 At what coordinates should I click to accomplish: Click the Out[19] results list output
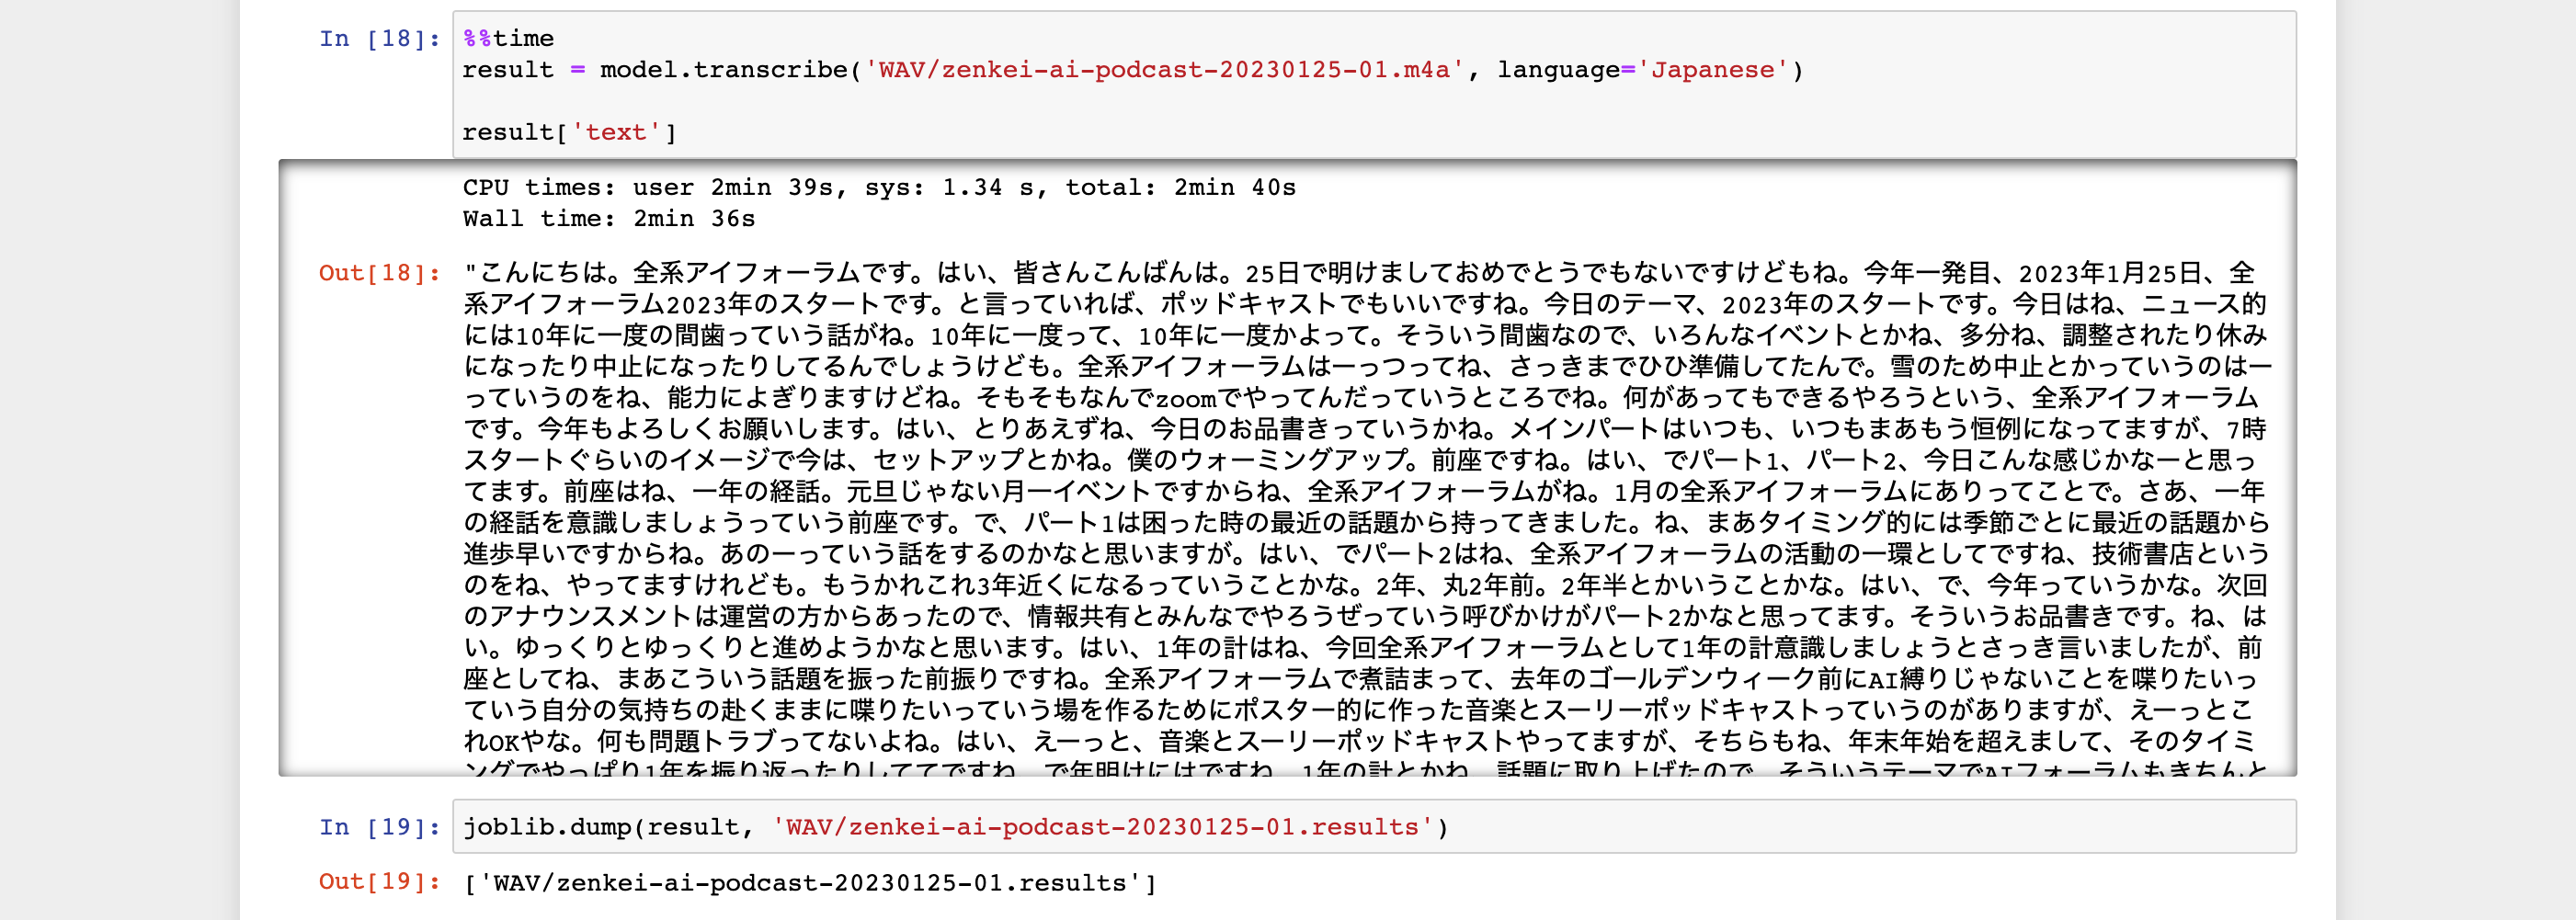click(810, 883)
